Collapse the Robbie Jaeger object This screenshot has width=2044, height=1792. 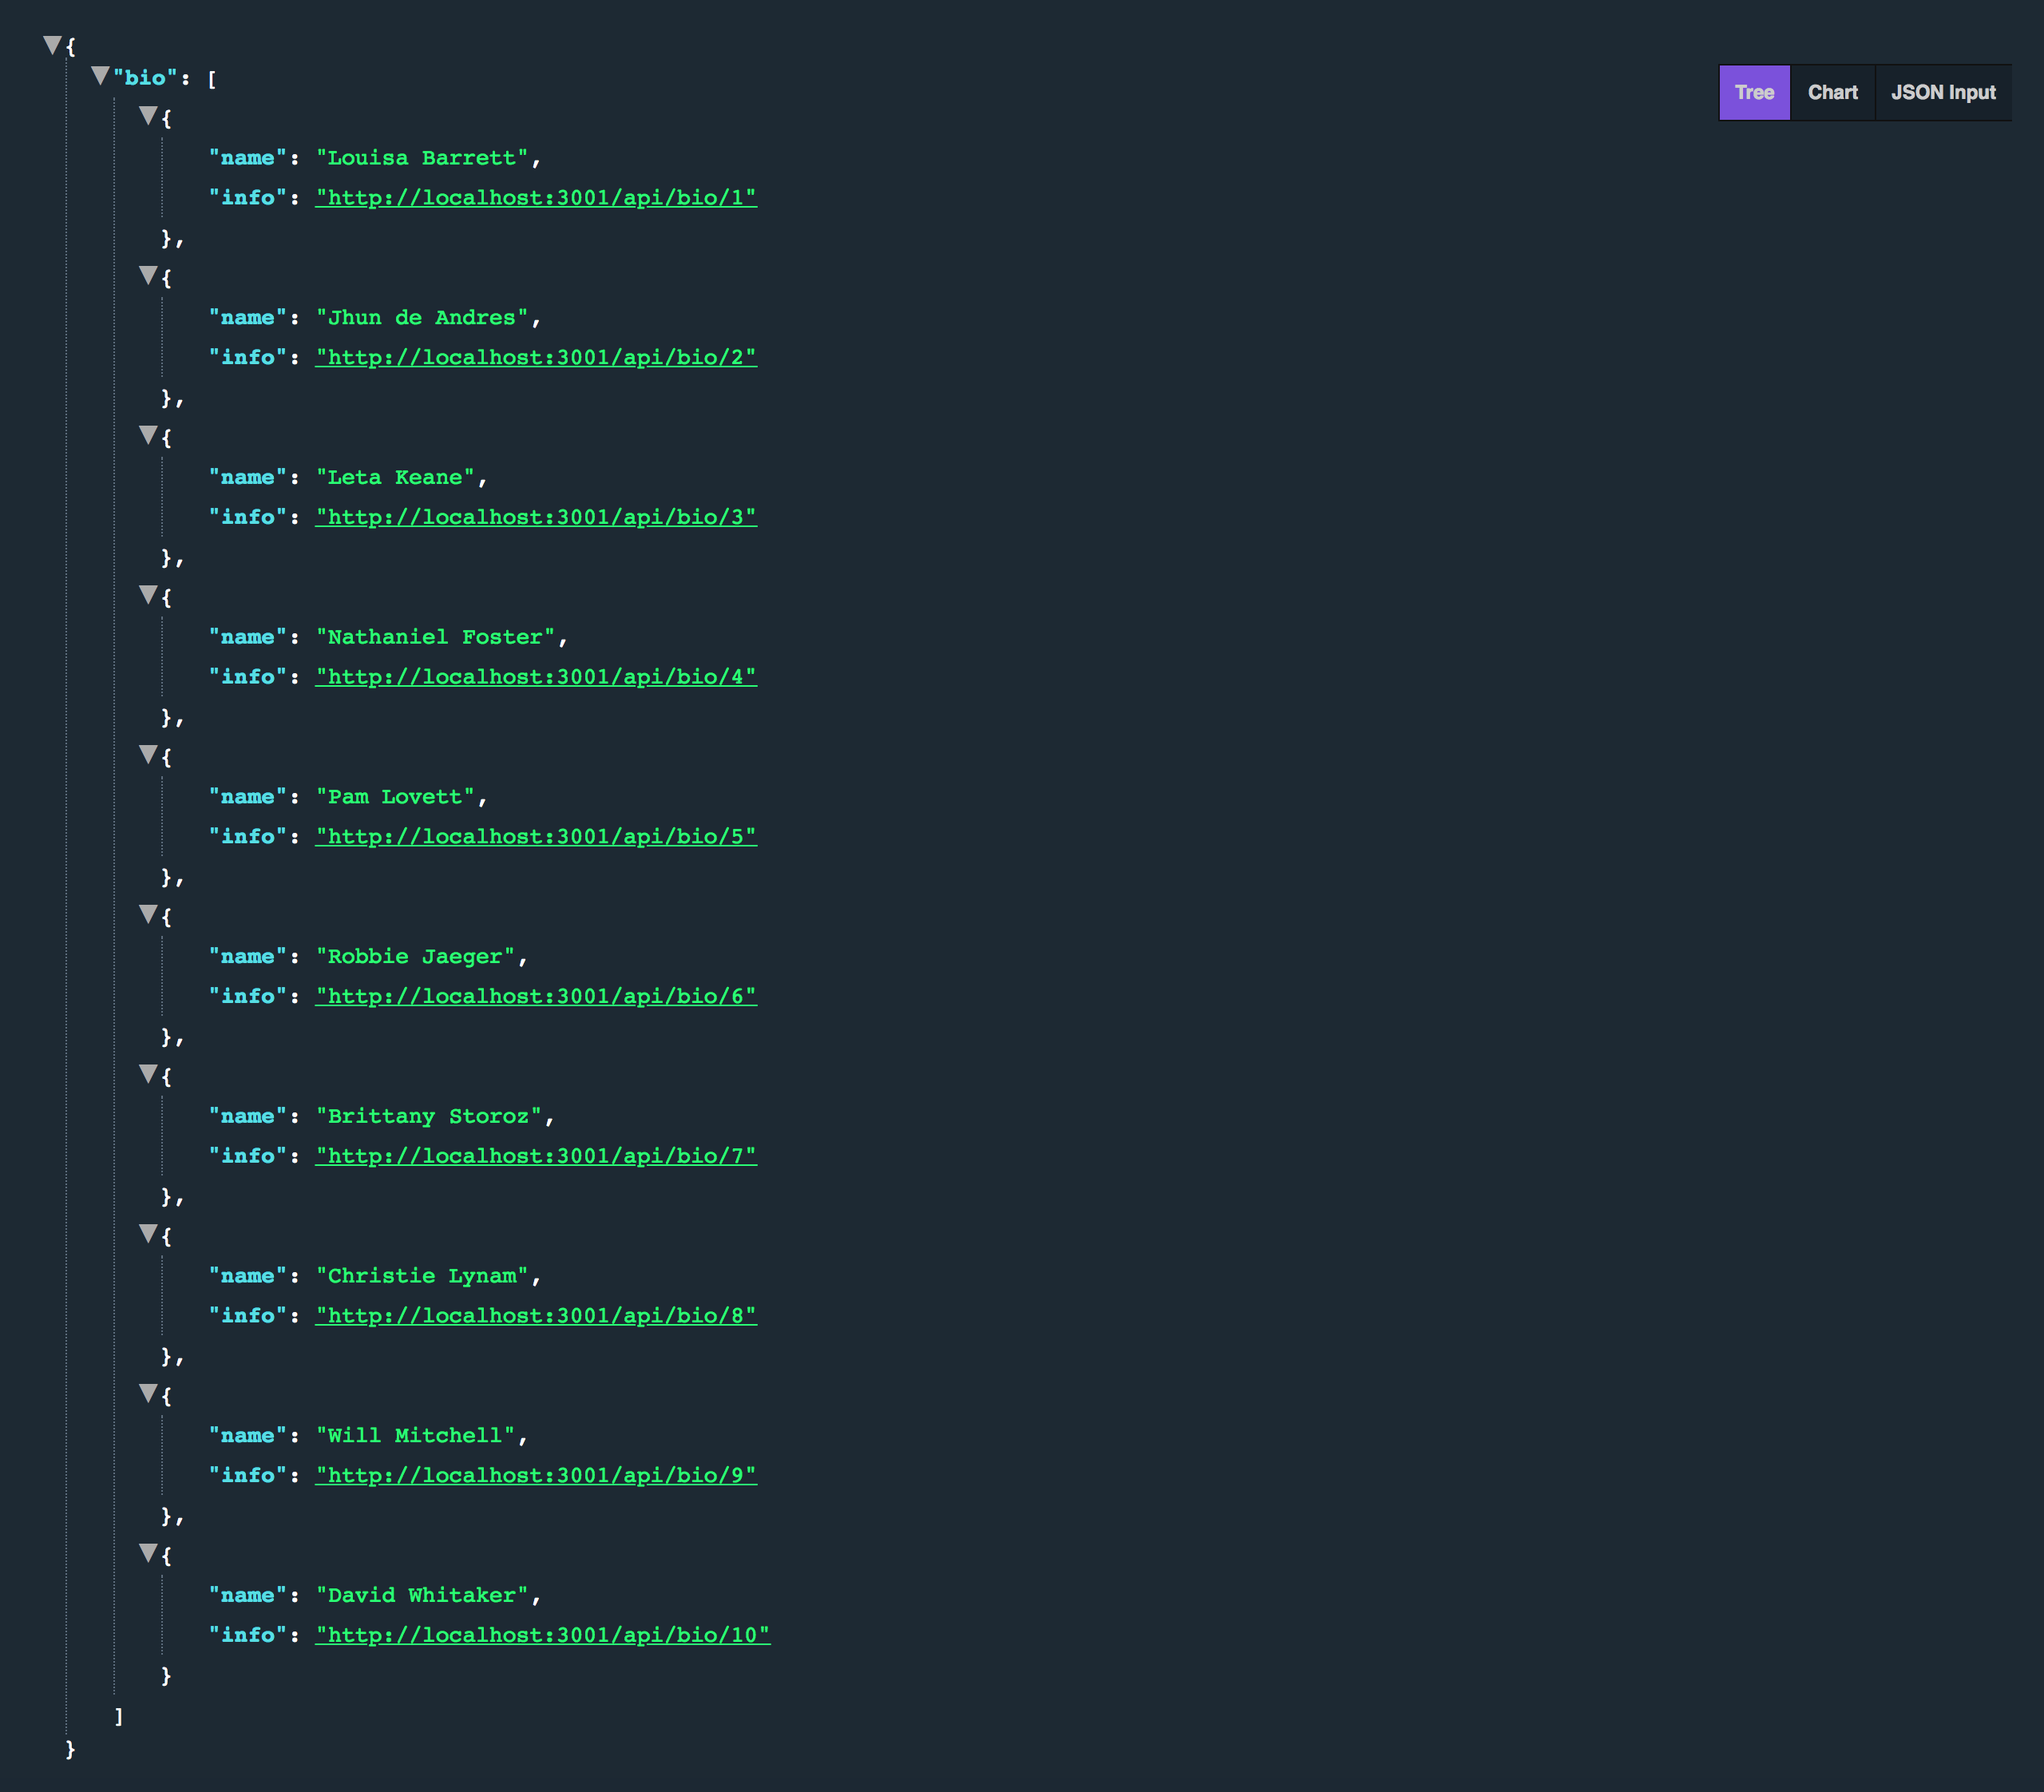point(148,914)
